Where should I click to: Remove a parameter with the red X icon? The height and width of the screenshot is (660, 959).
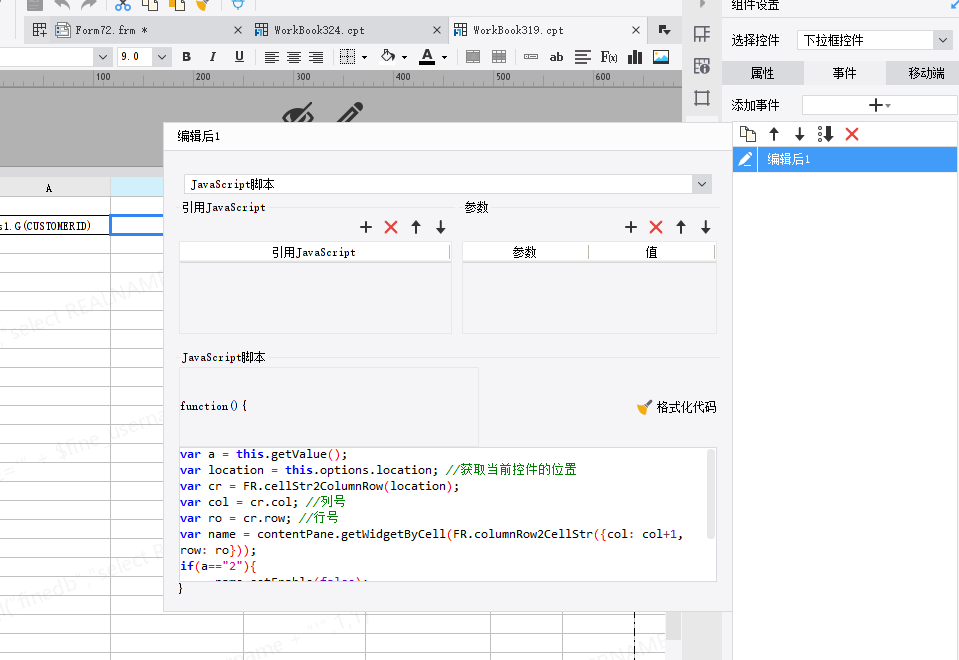tap(656, 227)
